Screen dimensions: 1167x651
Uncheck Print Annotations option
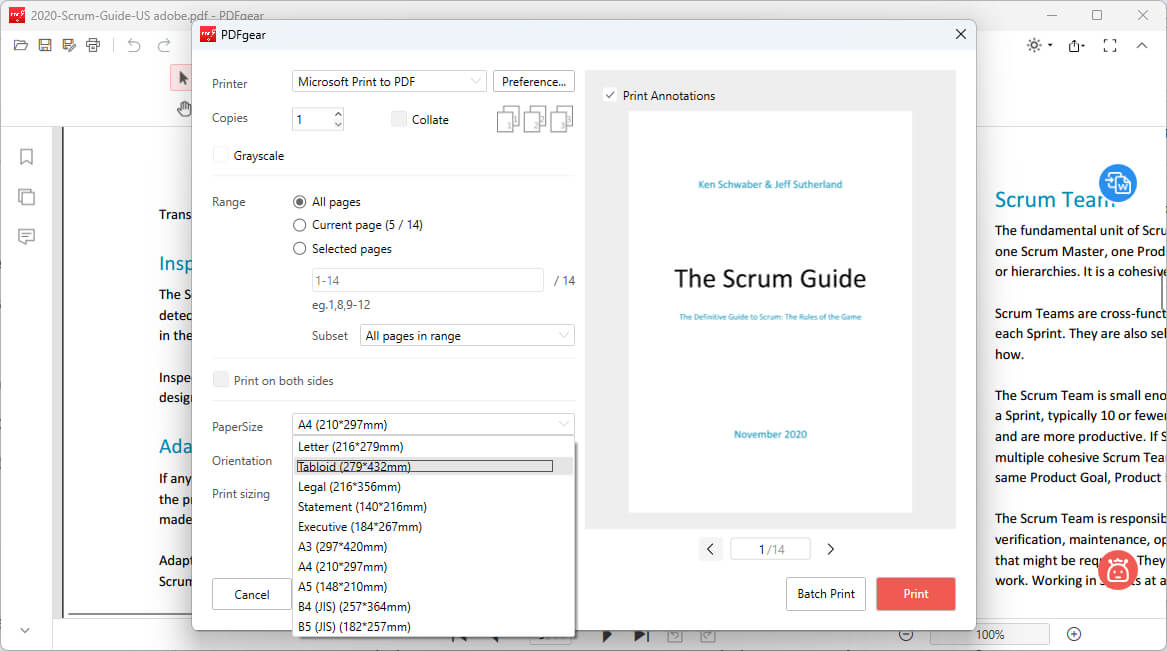609,96
